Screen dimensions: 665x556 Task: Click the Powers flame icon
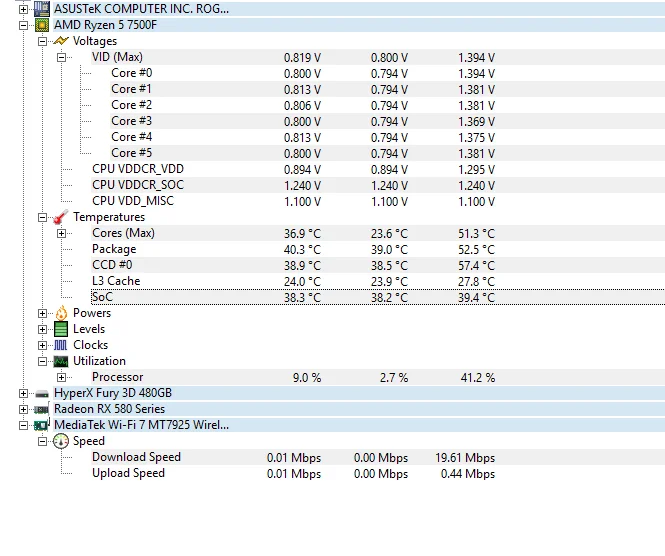tap(61, 313)
